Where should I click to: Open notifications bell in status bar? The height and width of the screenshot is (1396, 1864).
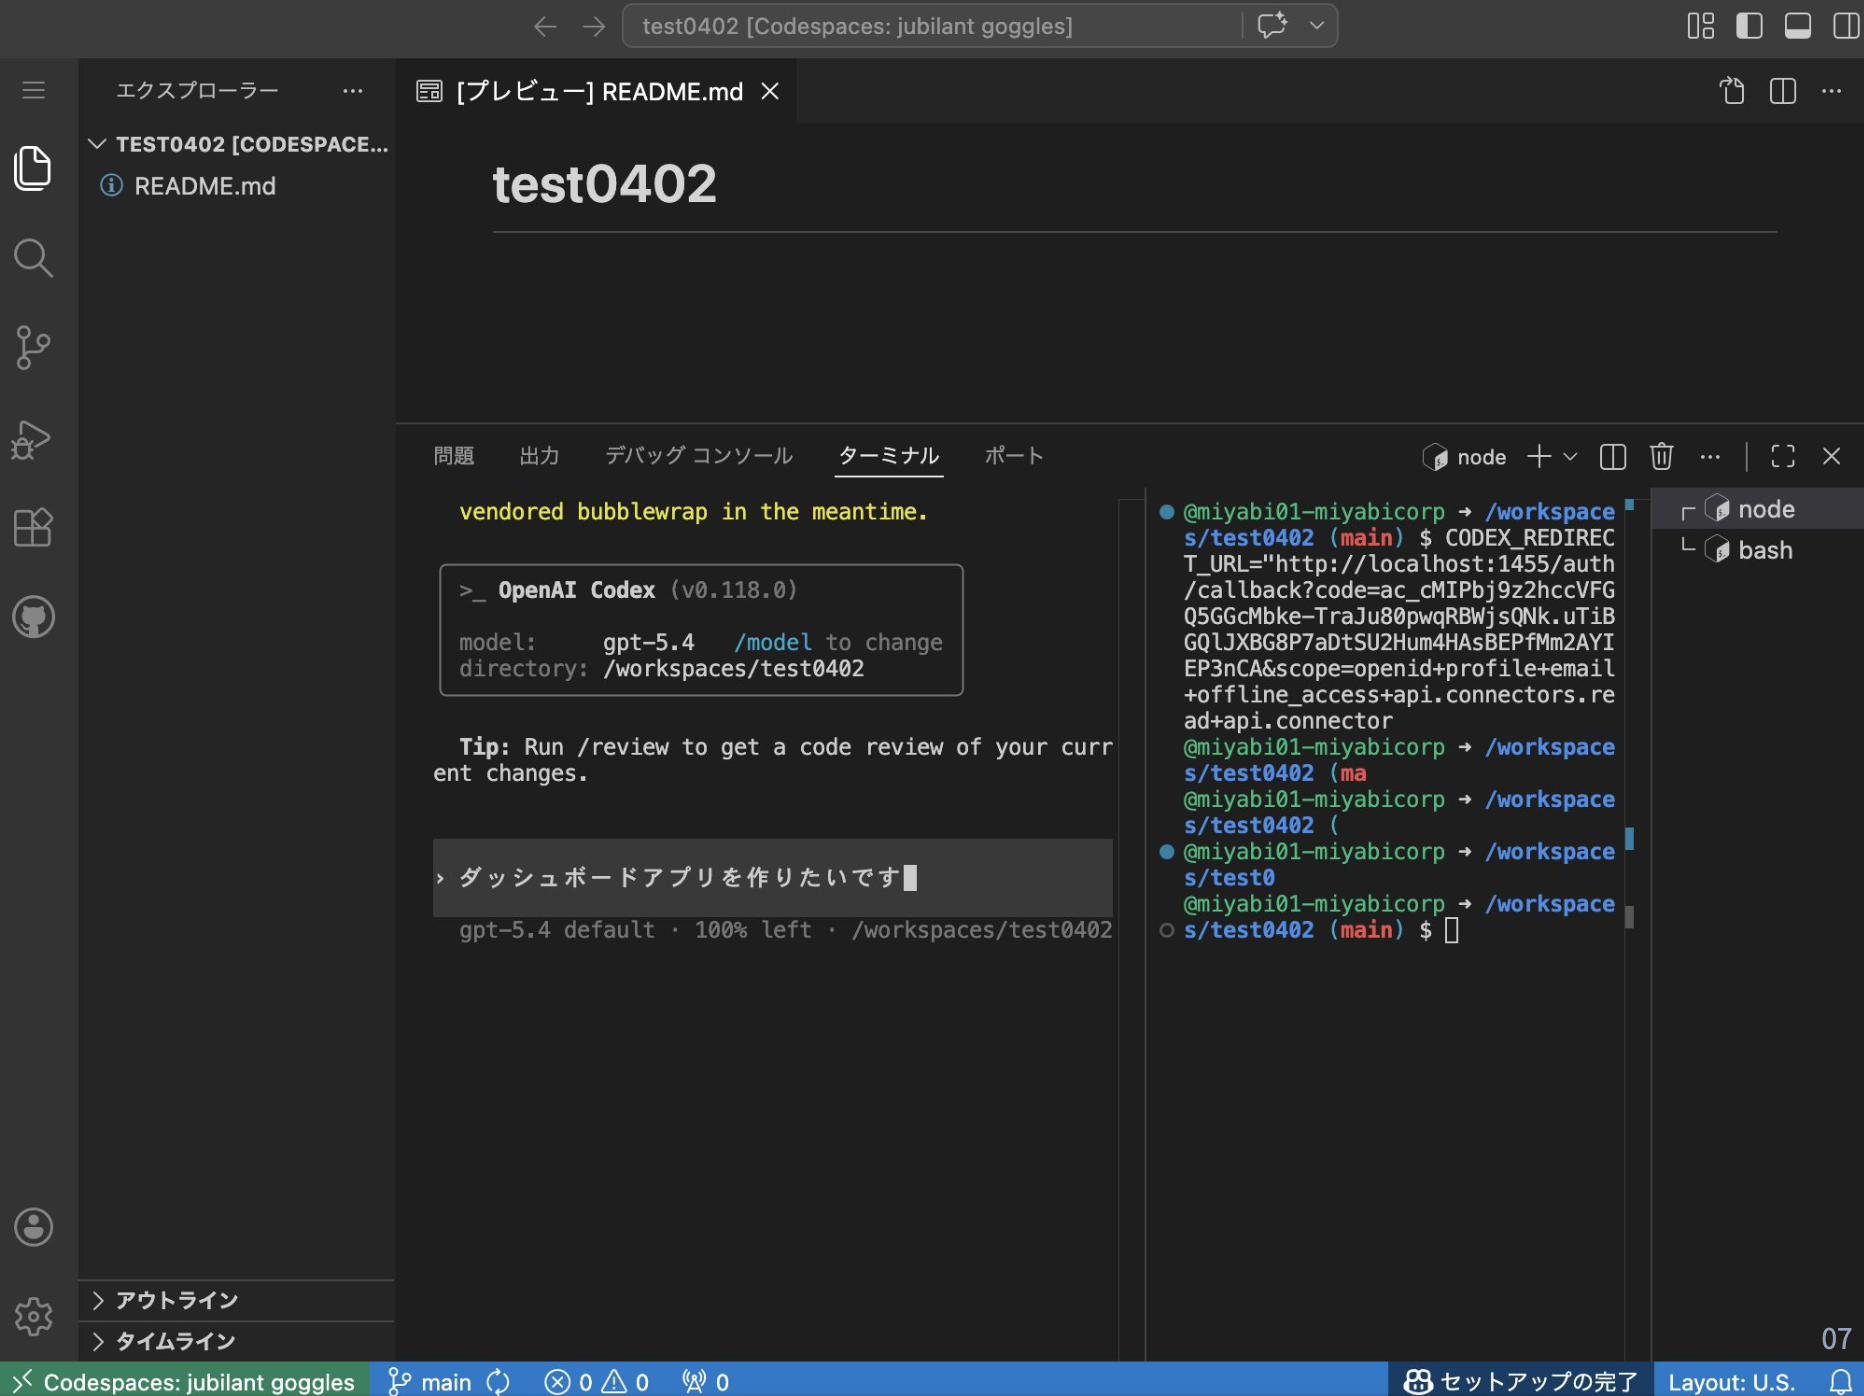click(x=1841, y=1381)
